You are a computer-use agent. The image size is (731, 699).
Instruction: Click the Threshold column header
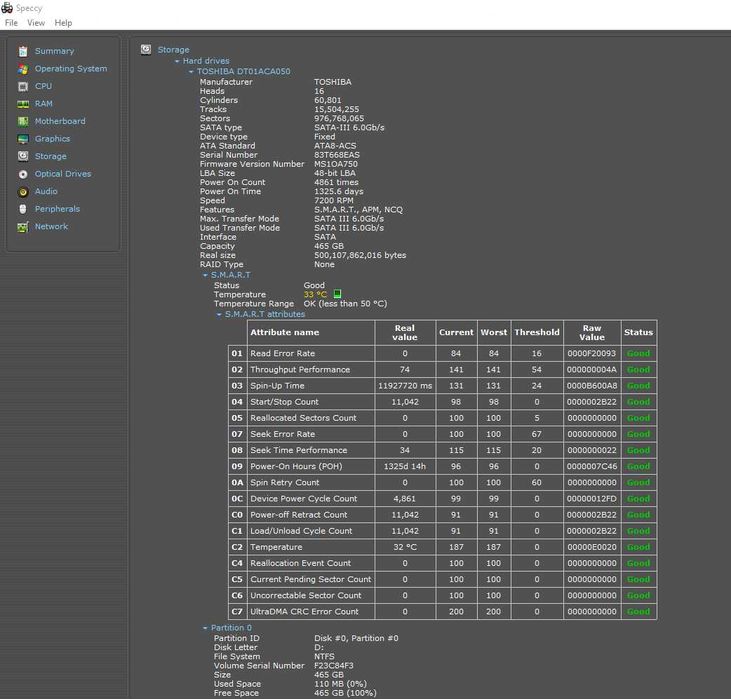537,332
